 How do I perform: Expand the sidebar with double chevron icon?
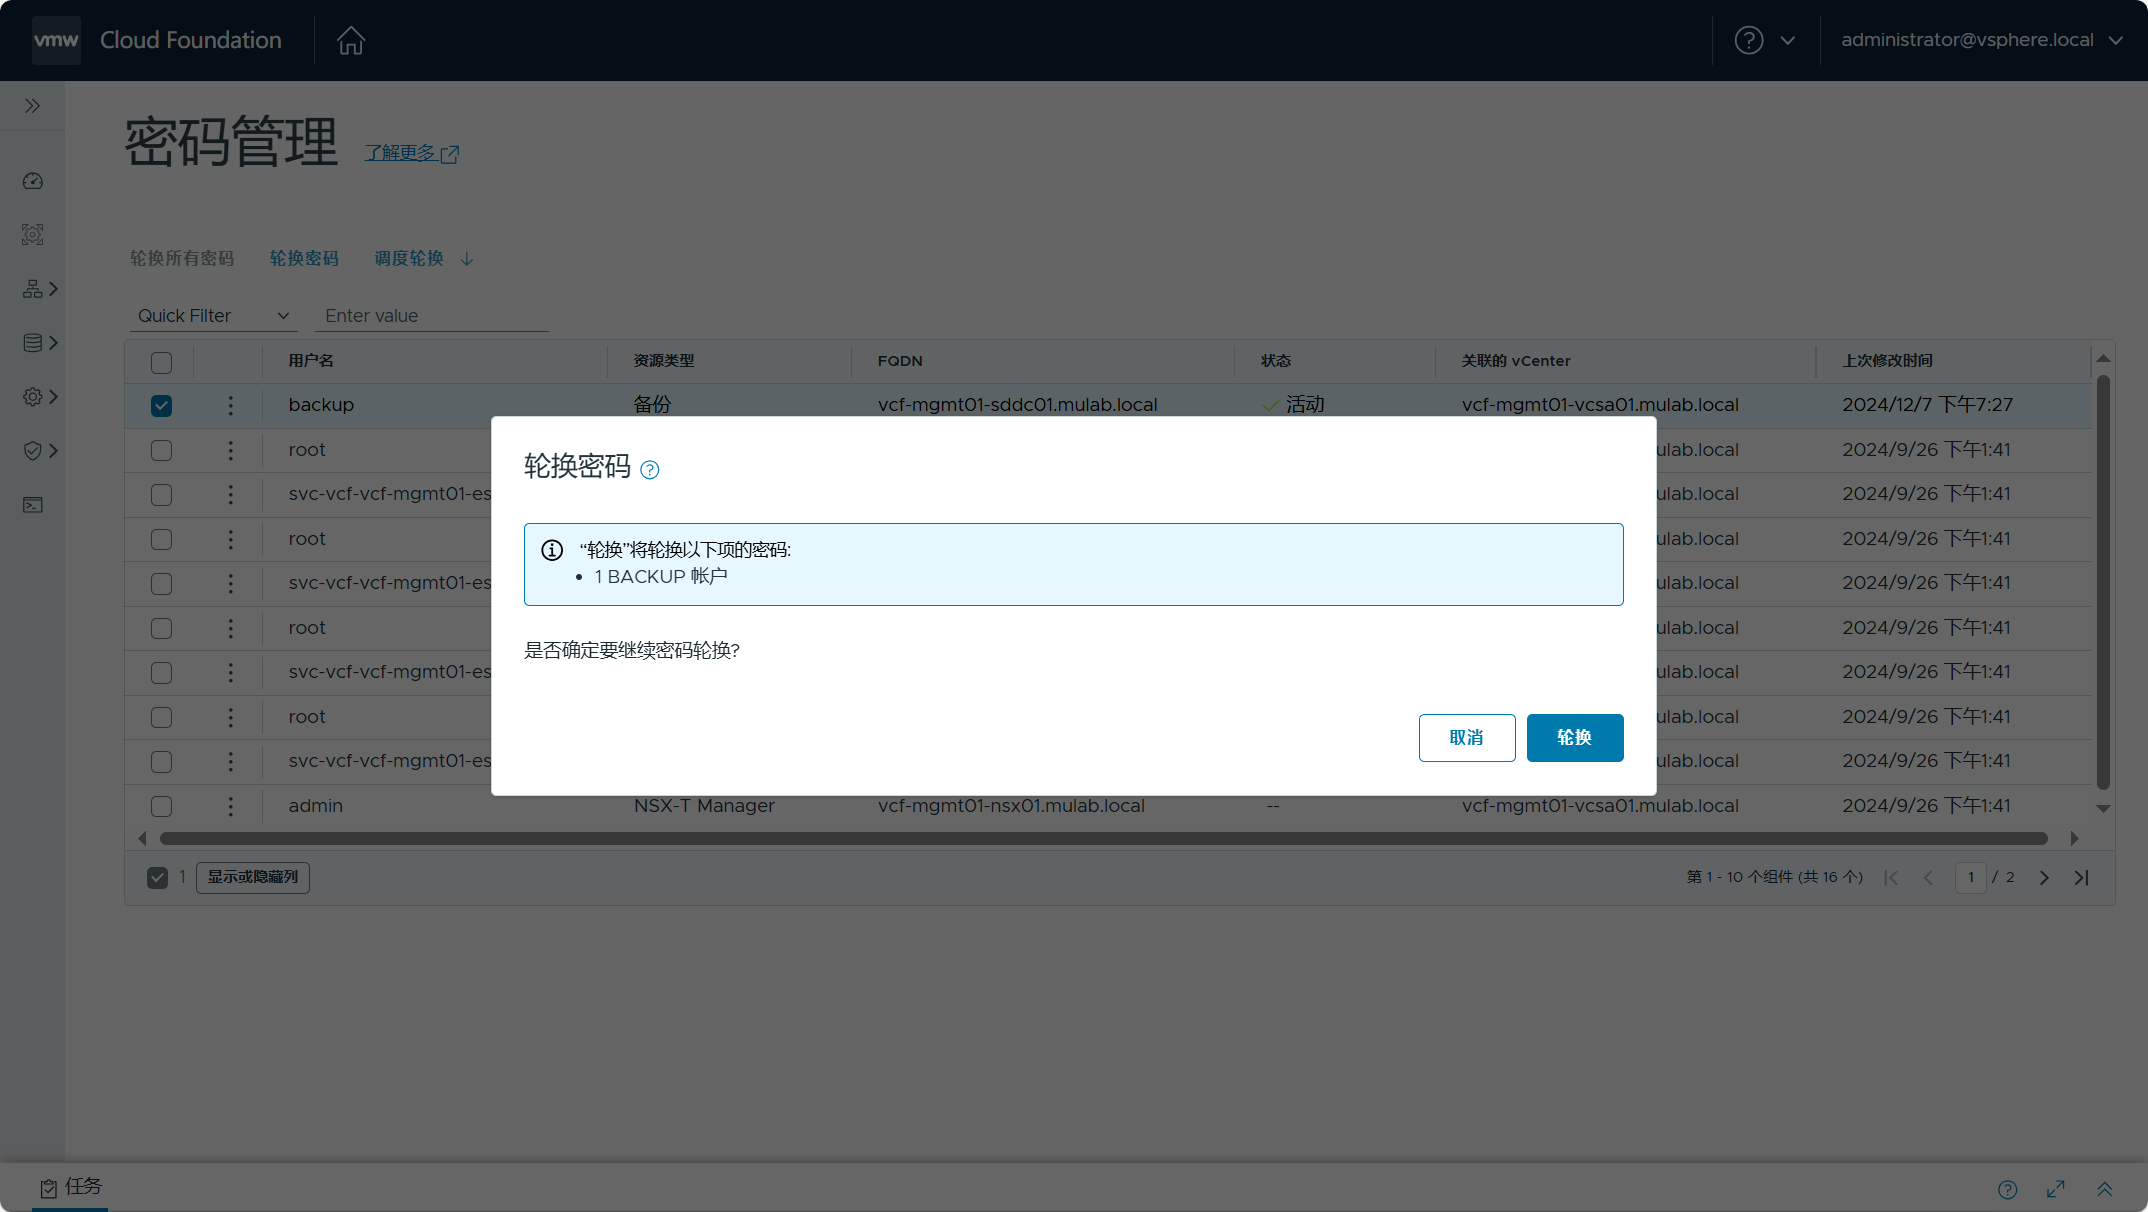pos(32,106)
